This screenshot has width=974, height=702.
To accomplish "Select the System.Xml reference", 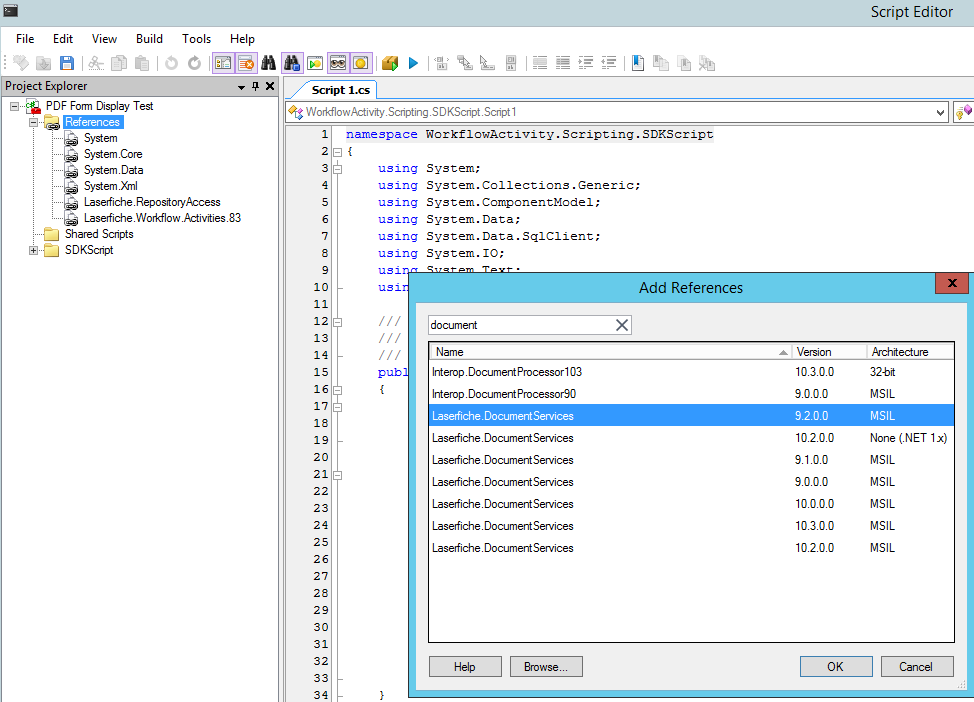I will point(111,186).
